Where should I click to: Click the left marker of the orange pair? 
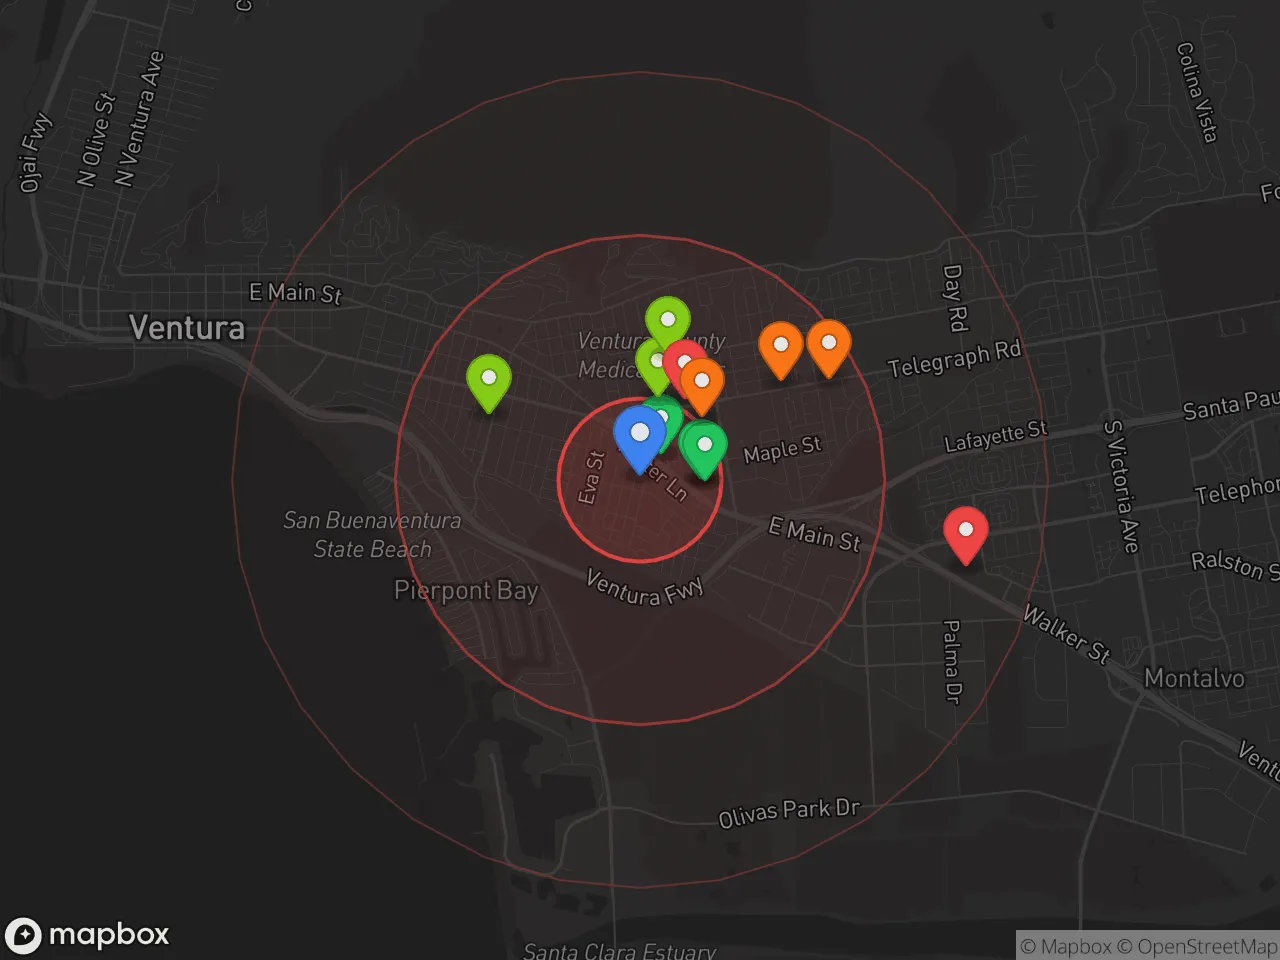[780, 346]
